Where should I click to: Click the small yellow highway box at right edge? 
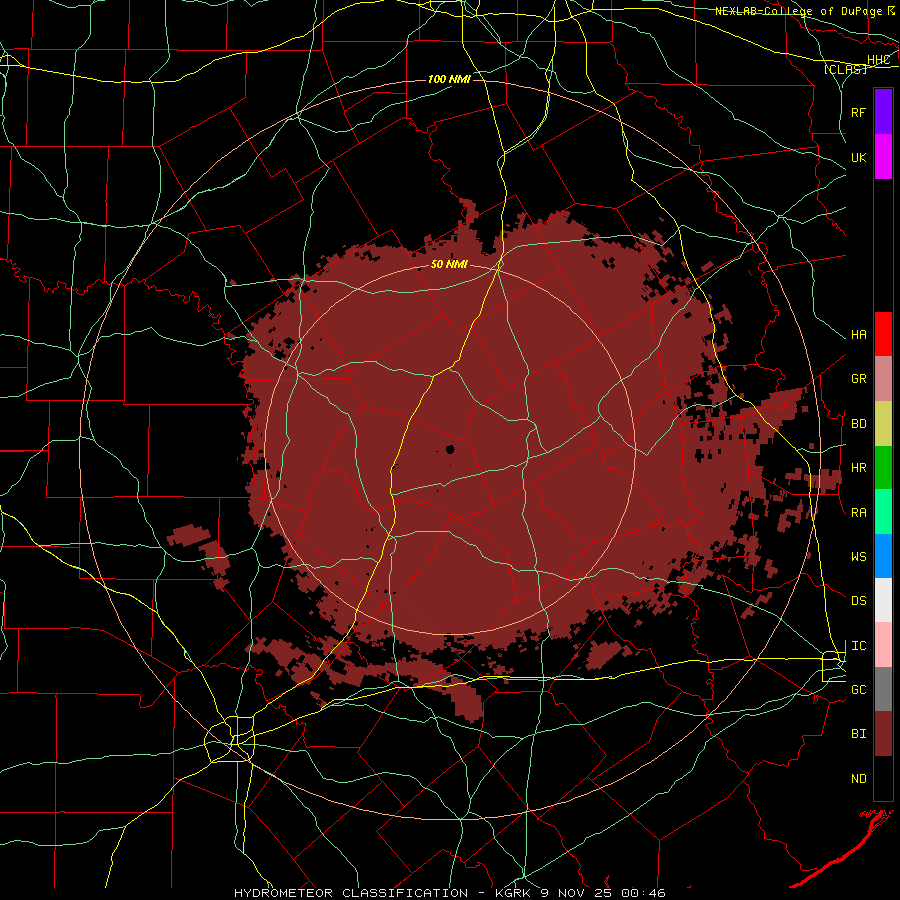click(834, 666)
